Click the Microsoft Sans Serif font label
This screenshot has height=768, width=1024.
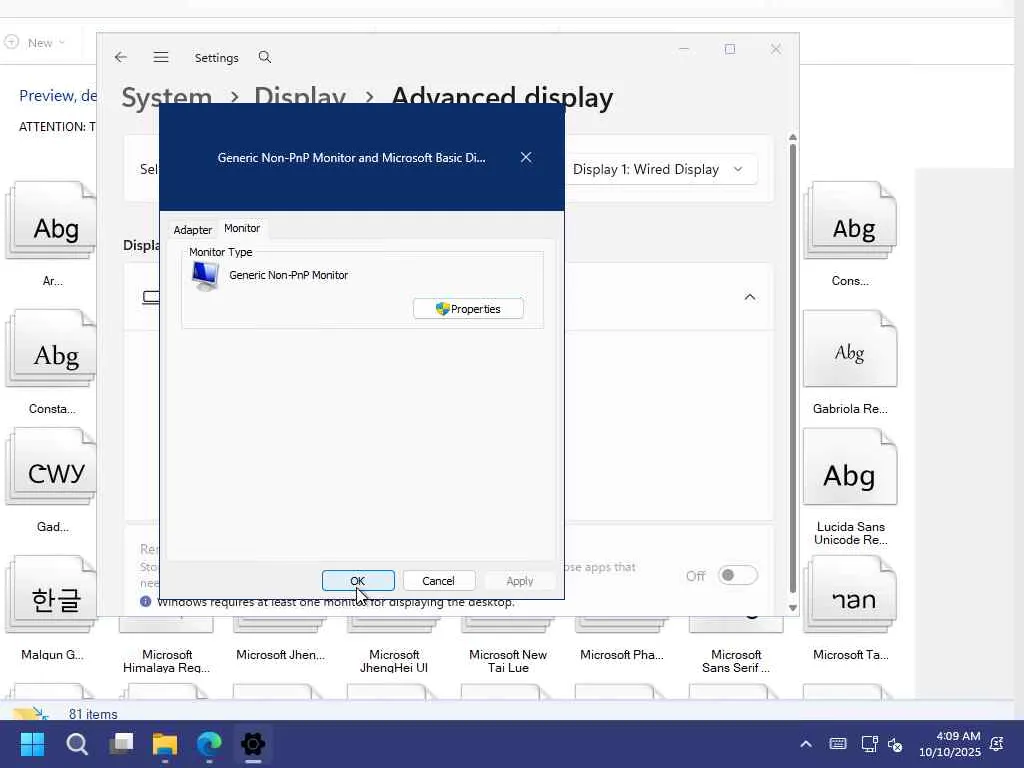coord(736,661)
